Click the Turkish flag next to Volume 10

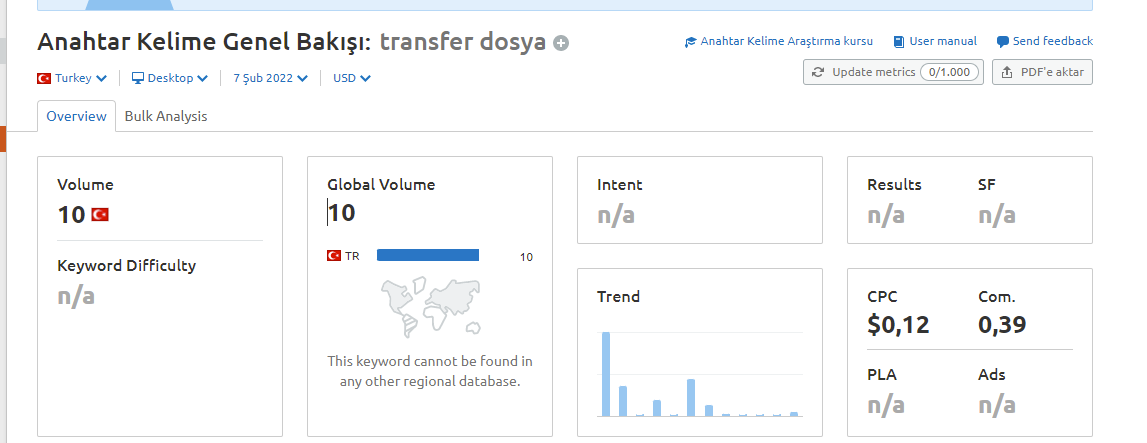pyautogui.click(x=100, y=214)
